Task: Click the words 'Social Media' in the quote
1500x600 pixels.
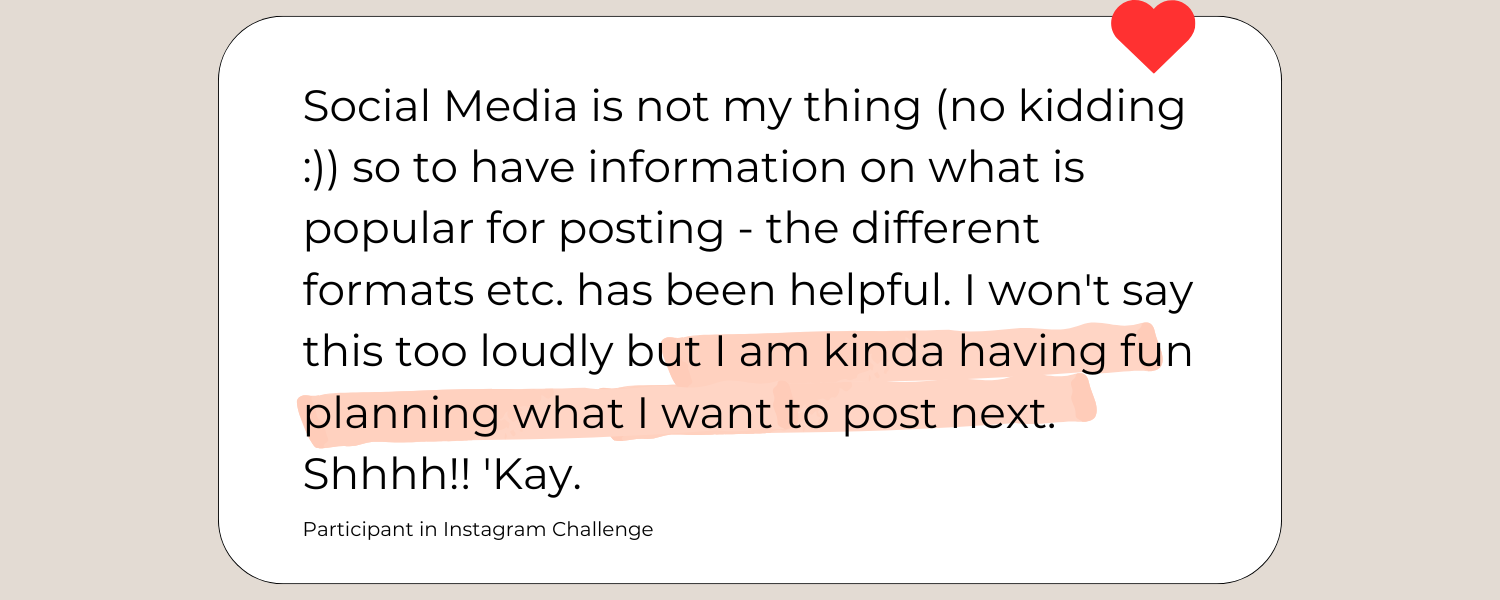Action: [x=440, y=107]
